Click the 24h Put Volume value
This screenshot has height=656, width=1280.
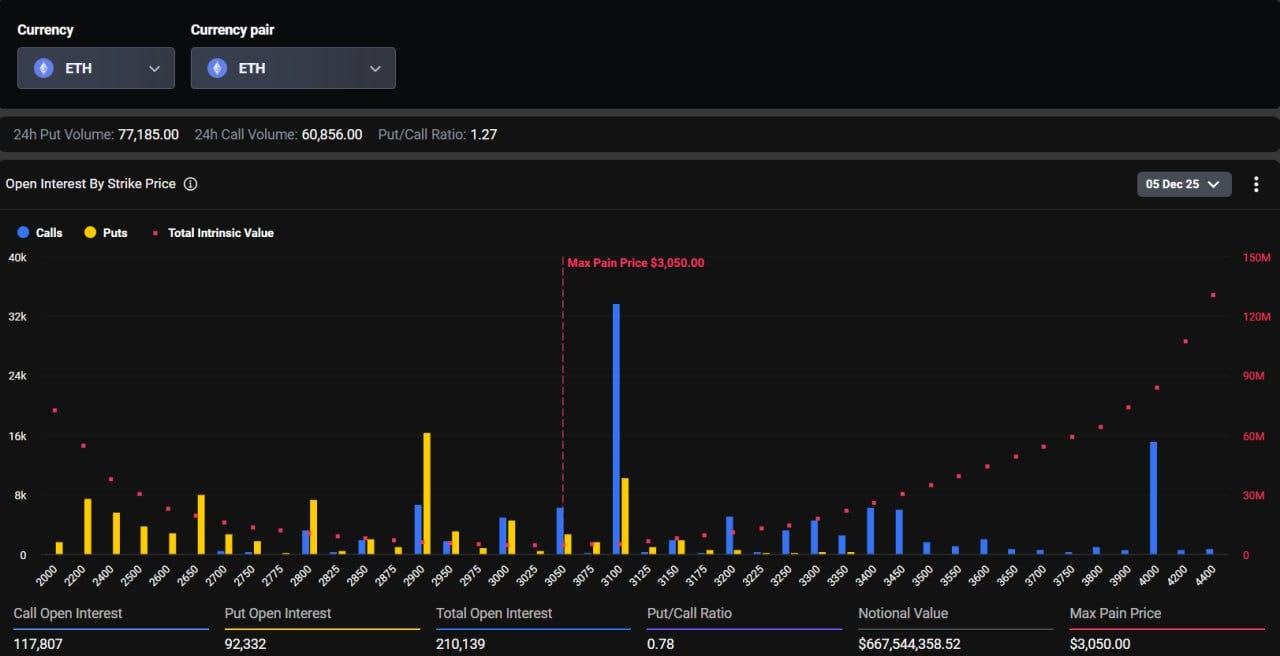(x=148, y=134)
